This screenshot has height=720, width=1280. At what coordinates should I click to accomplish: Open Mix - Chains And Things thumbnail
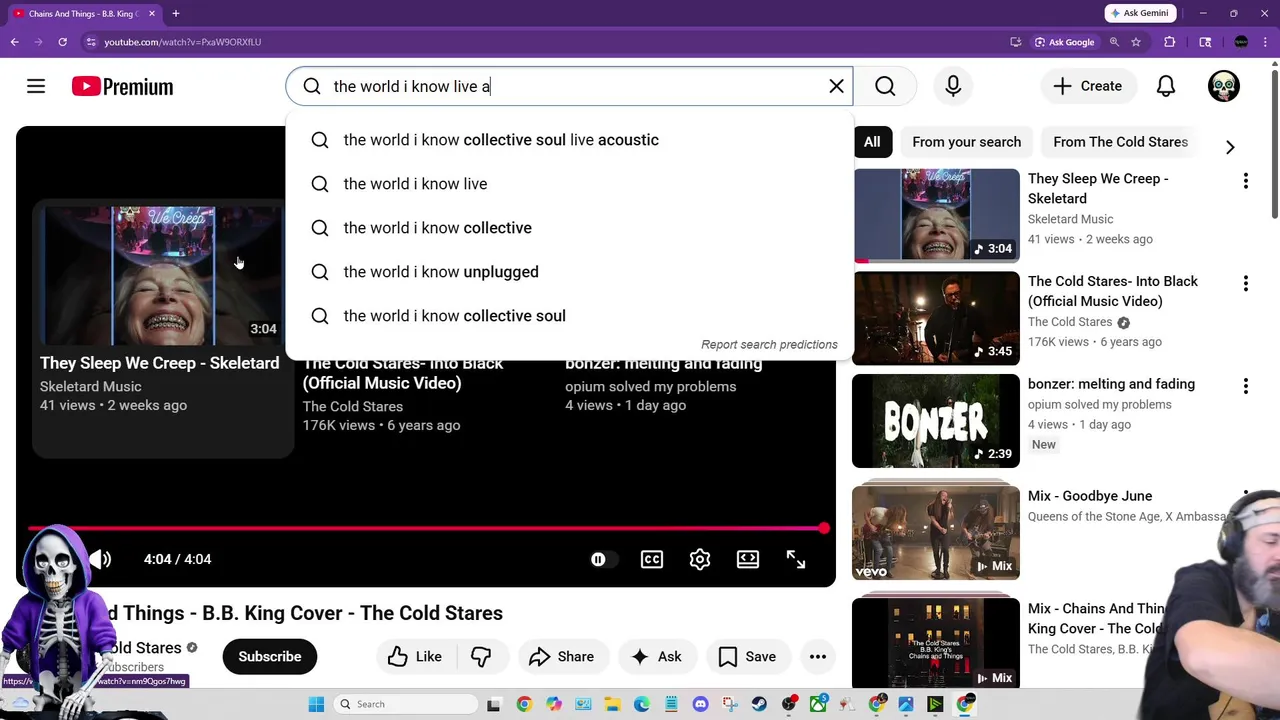pos(936,644)
